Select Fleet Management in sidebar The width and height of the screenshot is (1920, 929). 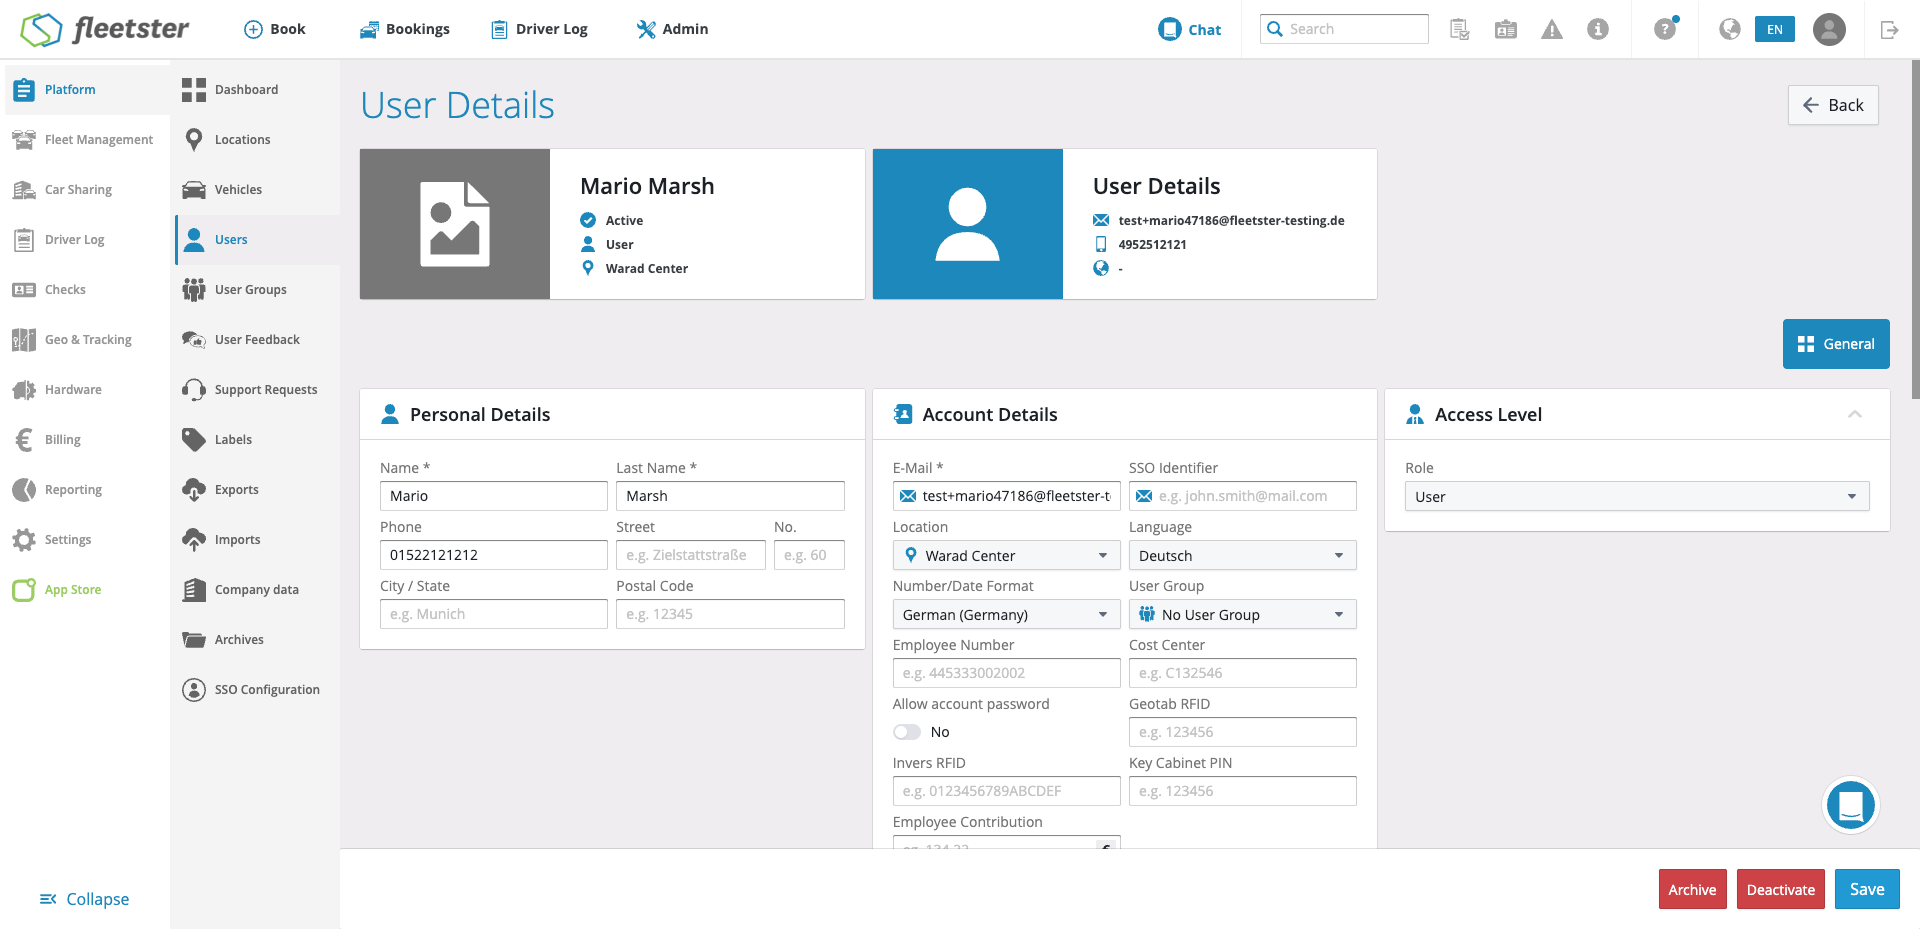[x=87, y=140]
